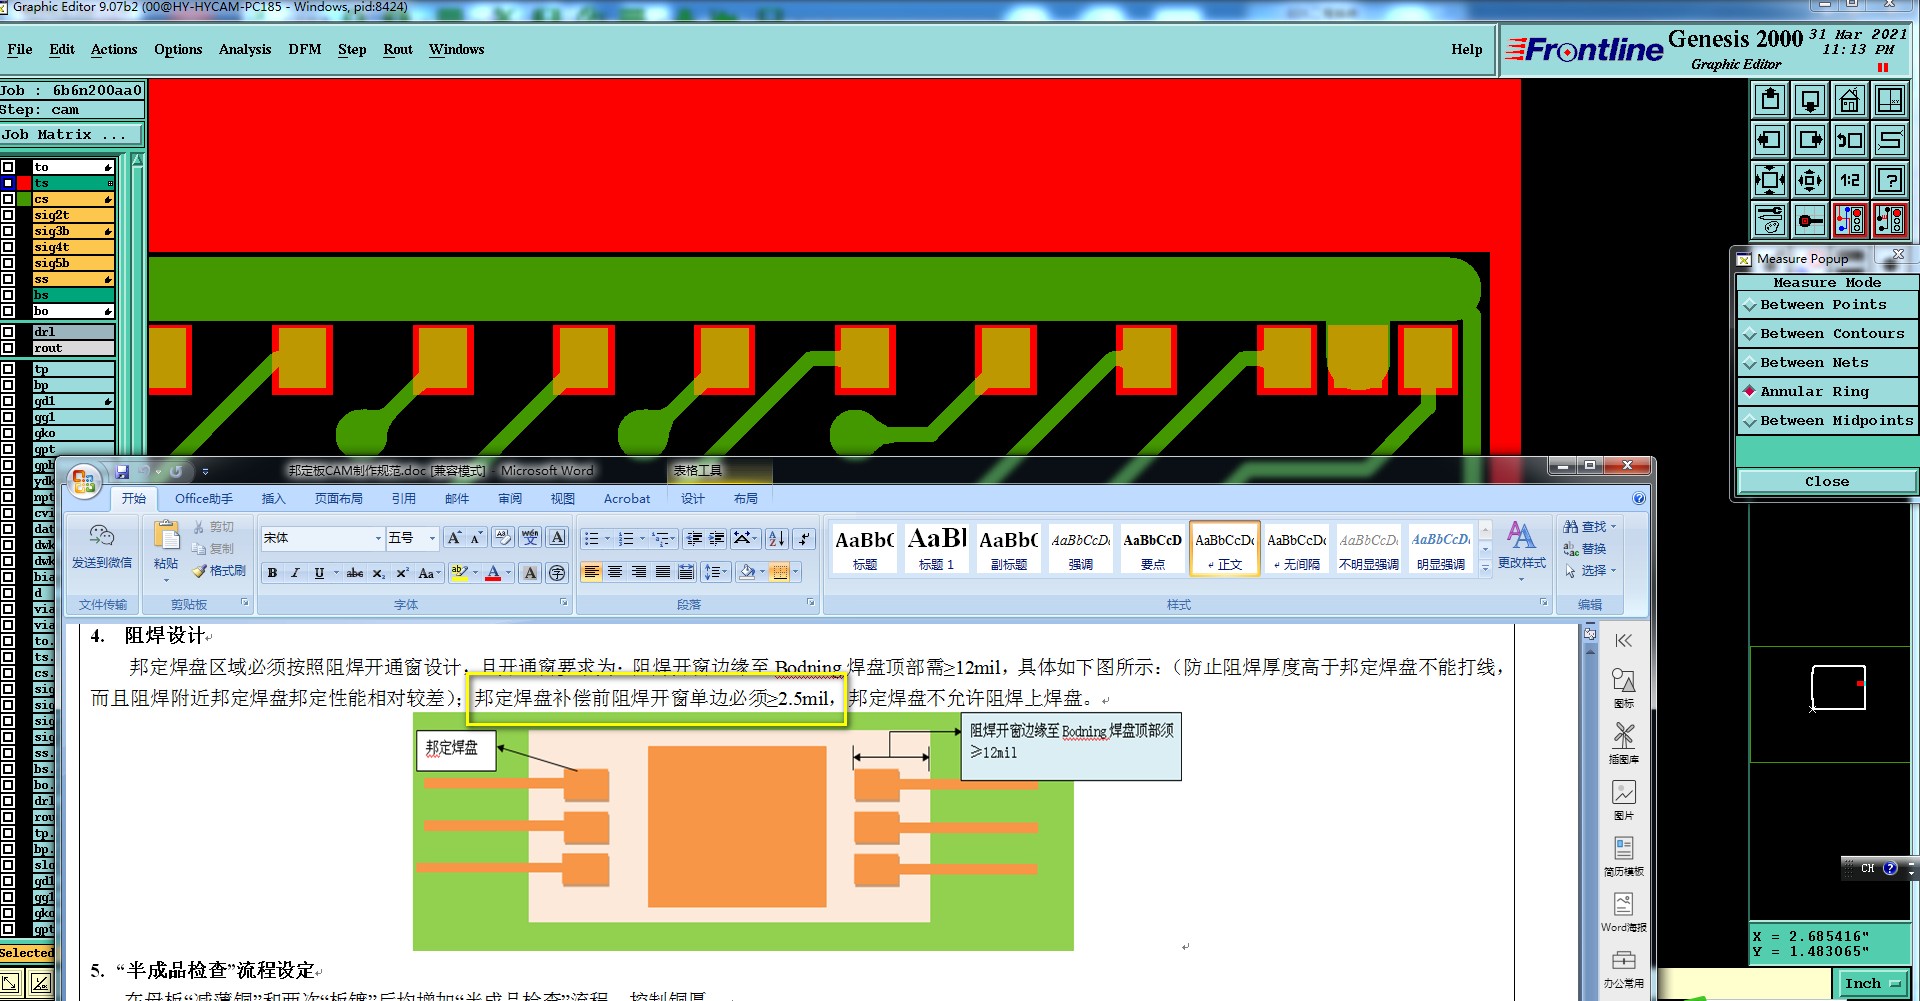Image resolution: width=1920 pixels, height=1001 pixels.
Task: Click the Job Matrix button
Action: 72,135
